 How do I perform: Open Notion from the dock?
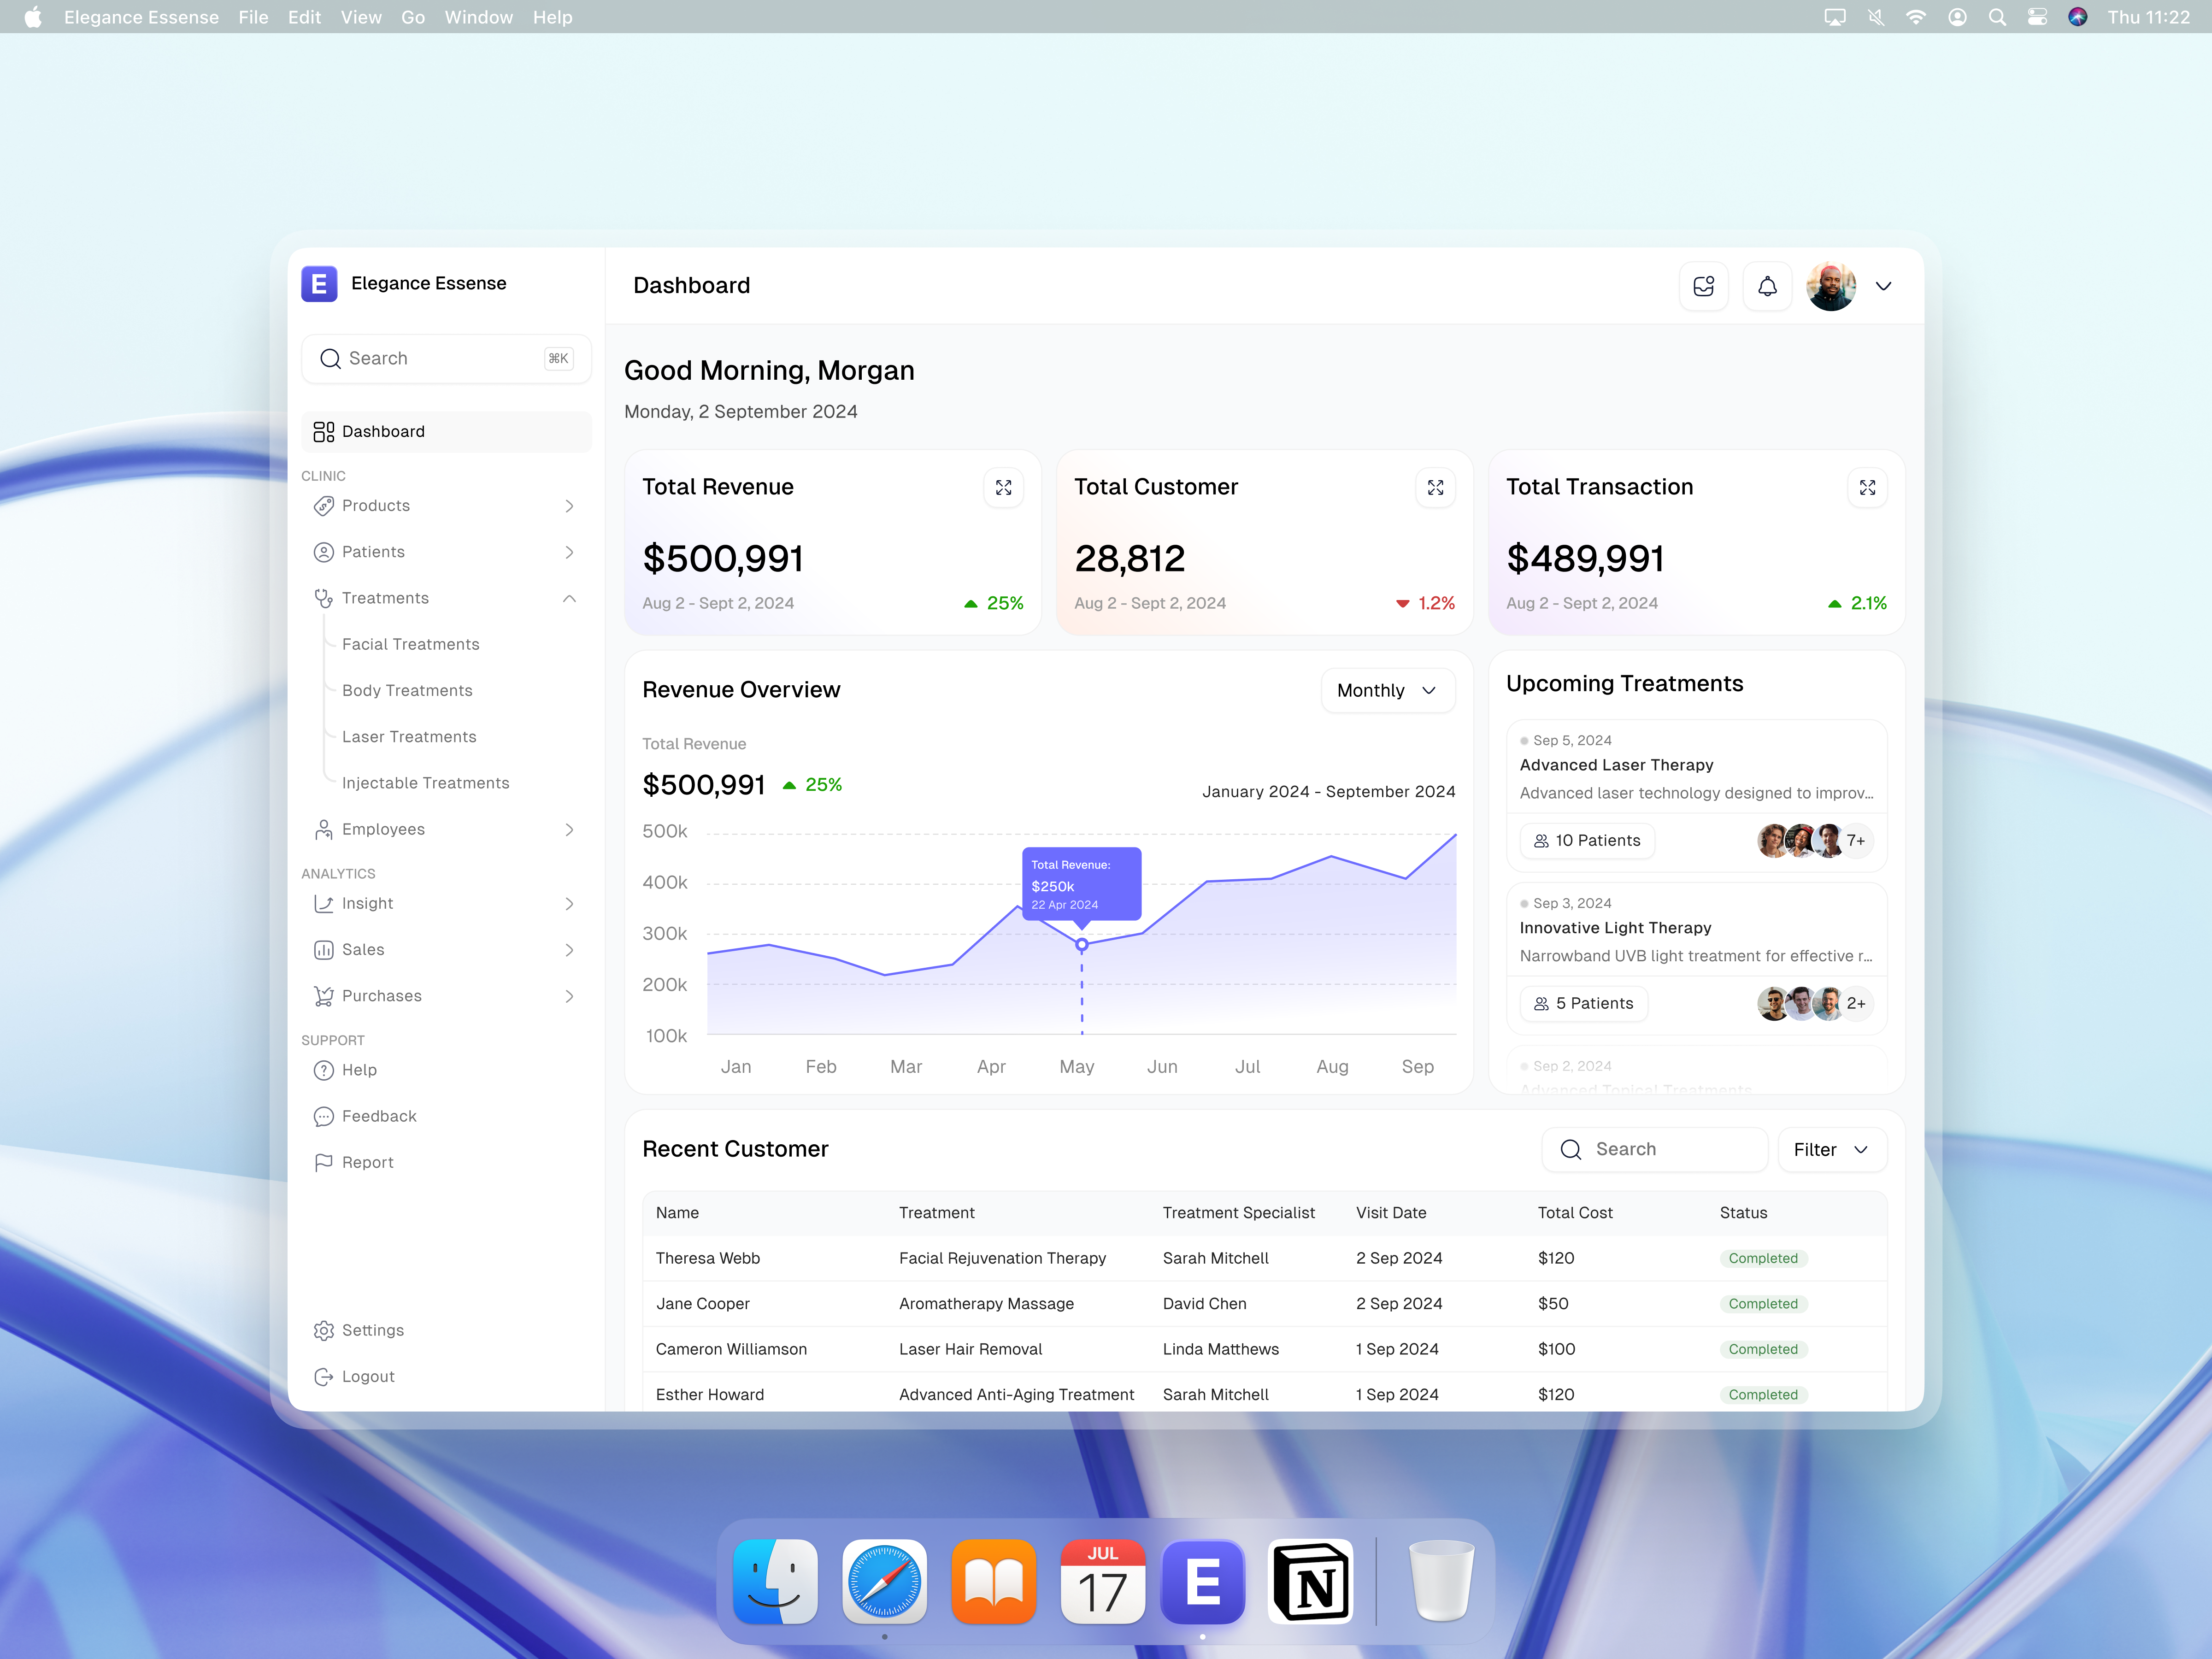1311,1581
